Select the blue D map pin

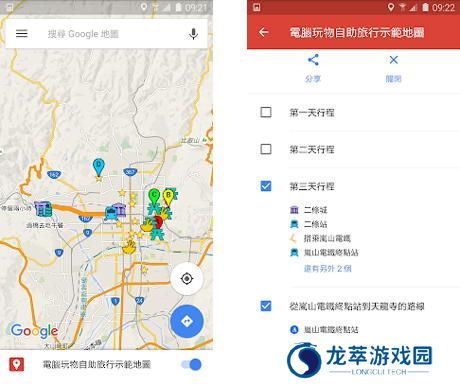tap(98, 168)
